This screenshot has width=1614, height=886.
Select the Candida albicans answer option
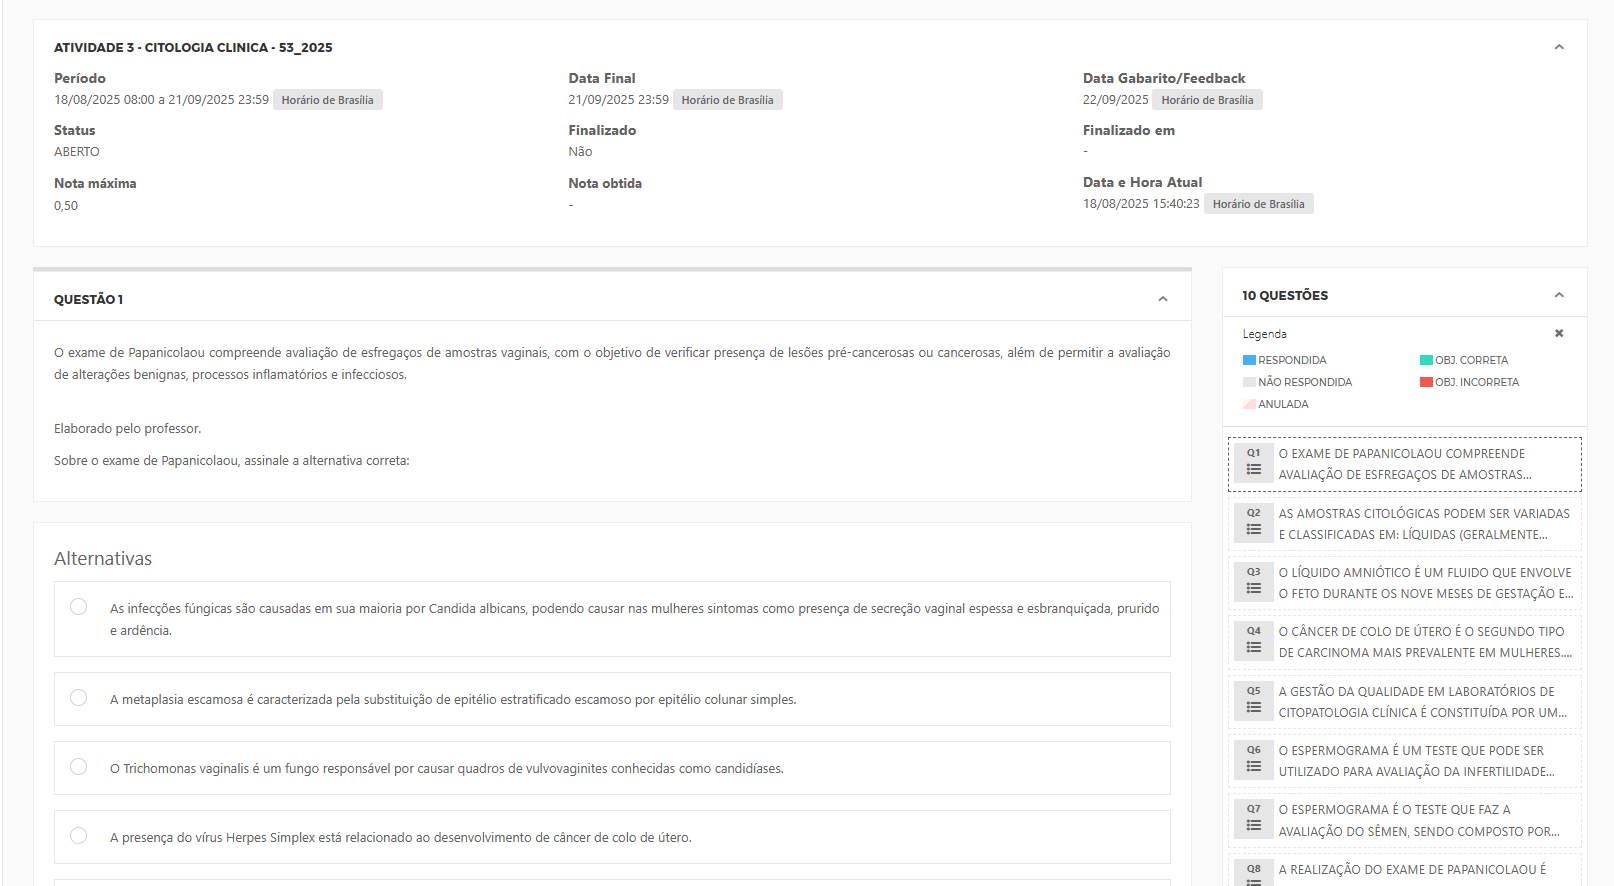pyautogui.click(x=79, y=607)
